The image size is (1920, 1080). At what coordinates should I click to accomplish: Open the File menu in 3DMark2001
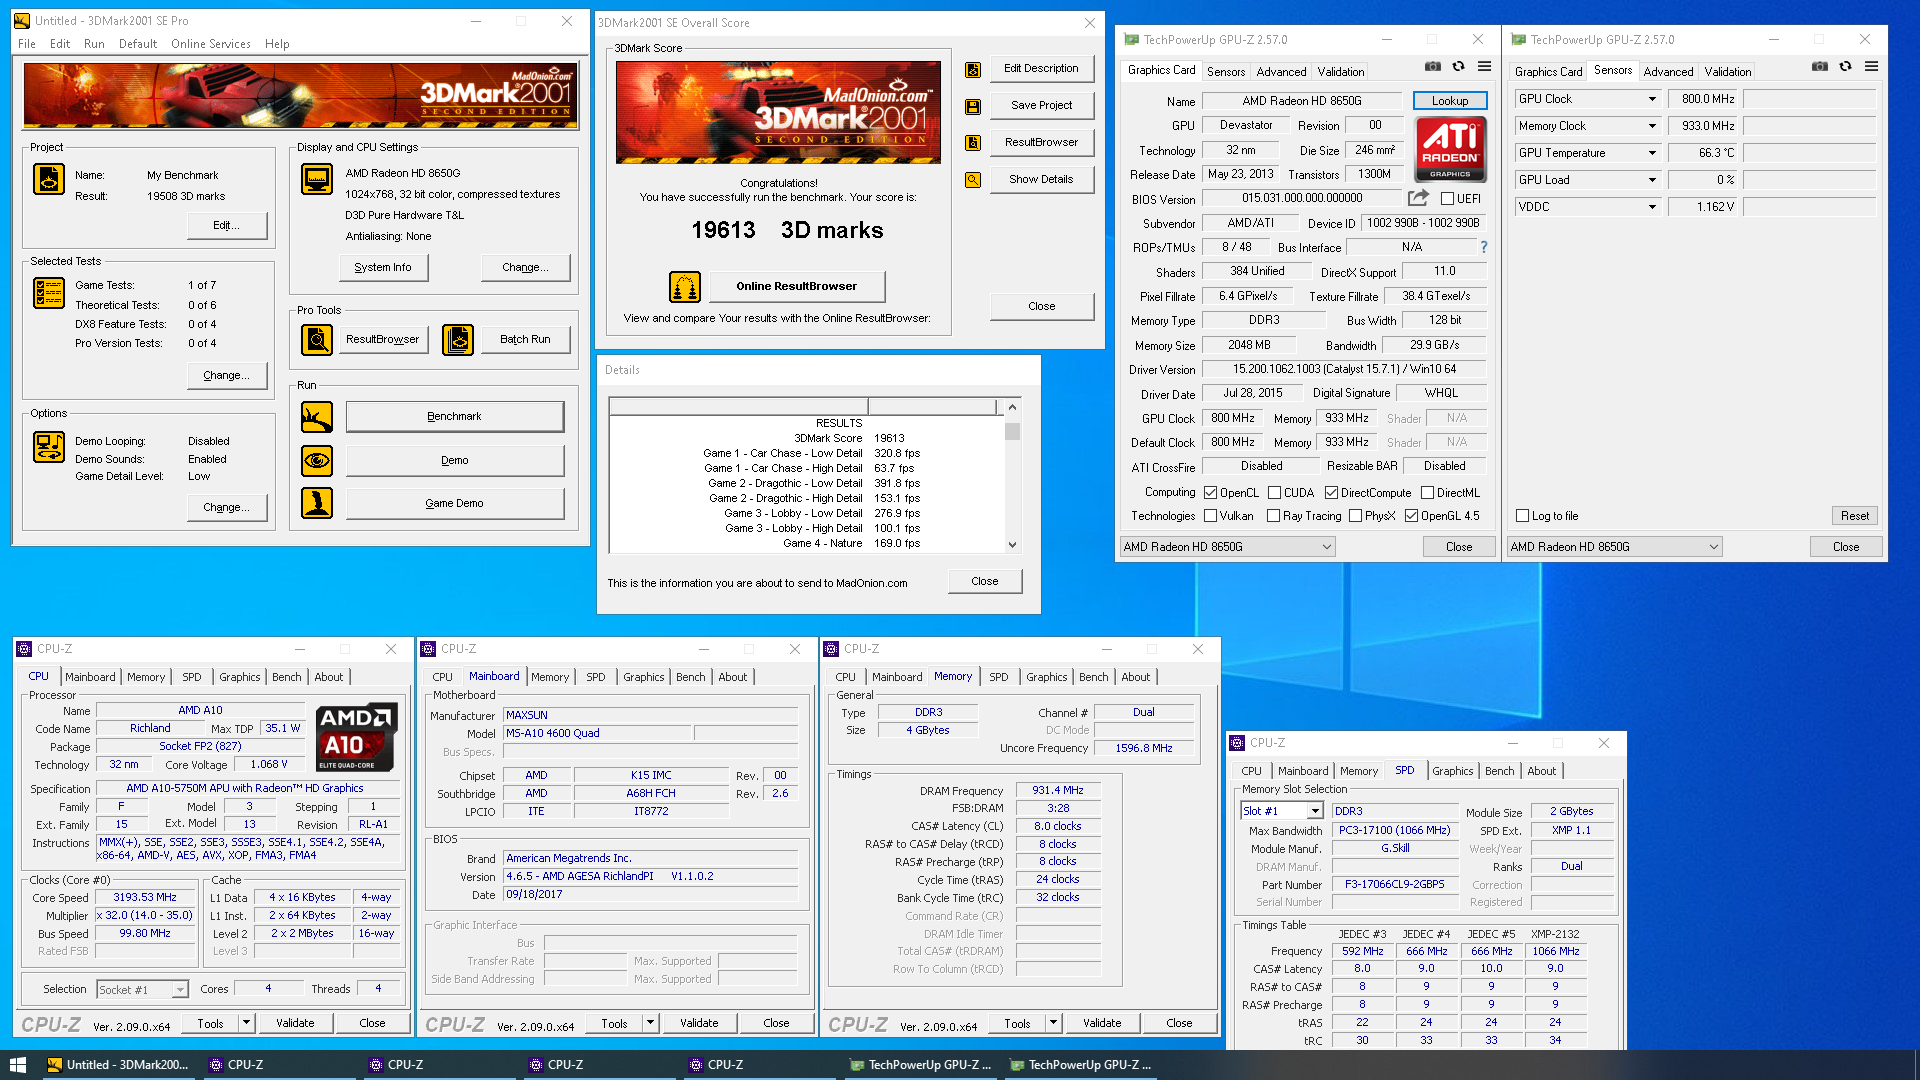(27, 44)
